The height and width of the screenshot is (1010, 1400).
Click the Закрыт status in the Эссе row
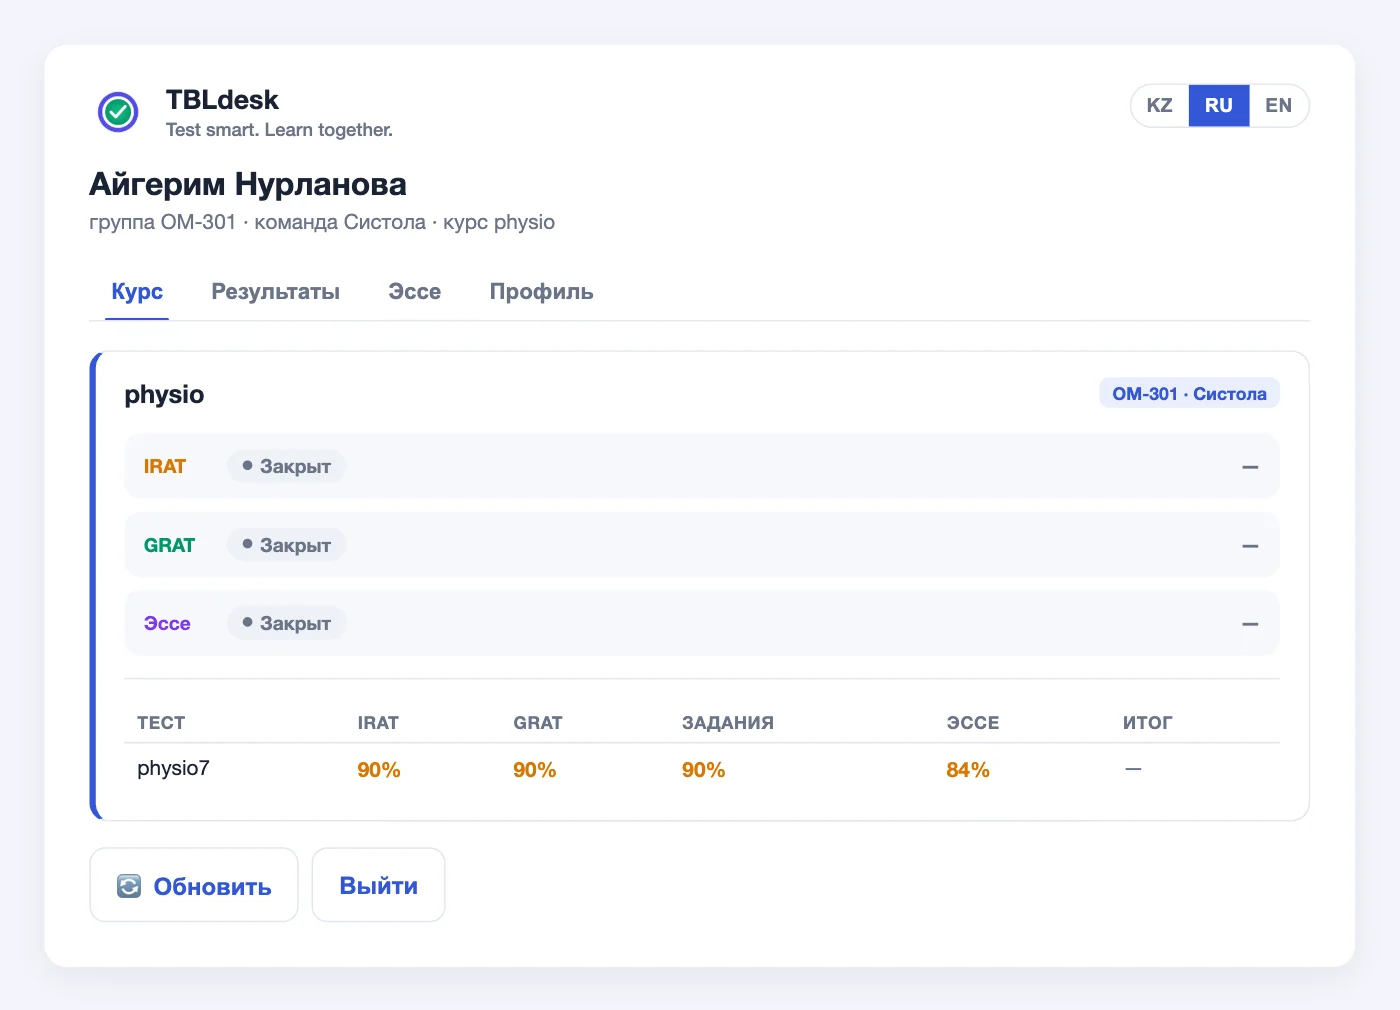287,623
